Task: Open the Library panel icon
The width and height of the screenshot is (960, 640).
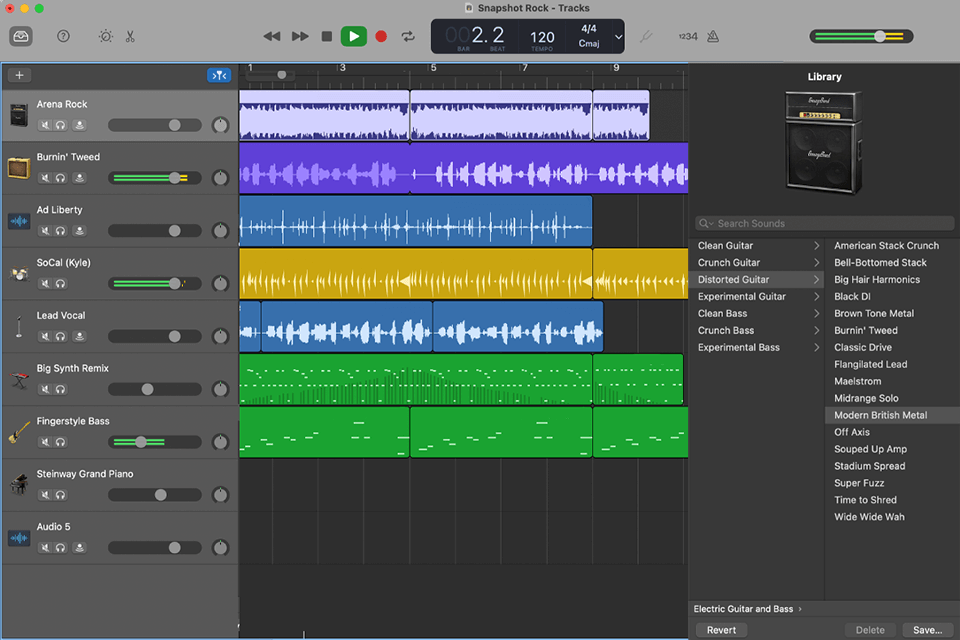Action: tap(21, 36)
